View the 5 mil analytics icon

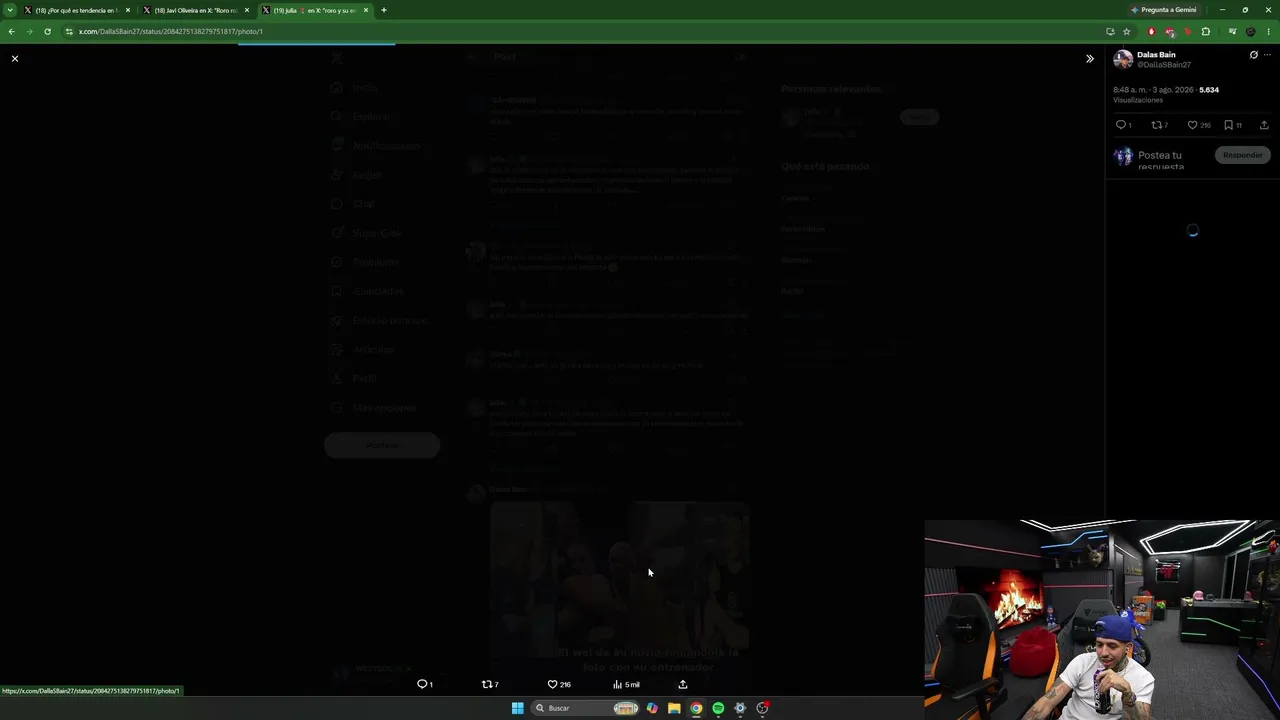tap(617, 684)
